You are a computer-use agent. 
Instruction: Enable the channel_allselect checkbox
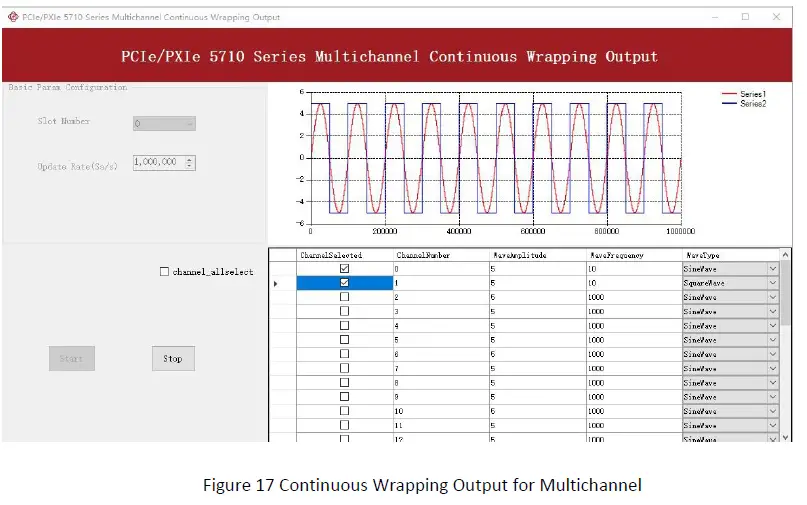pos(164,271)
